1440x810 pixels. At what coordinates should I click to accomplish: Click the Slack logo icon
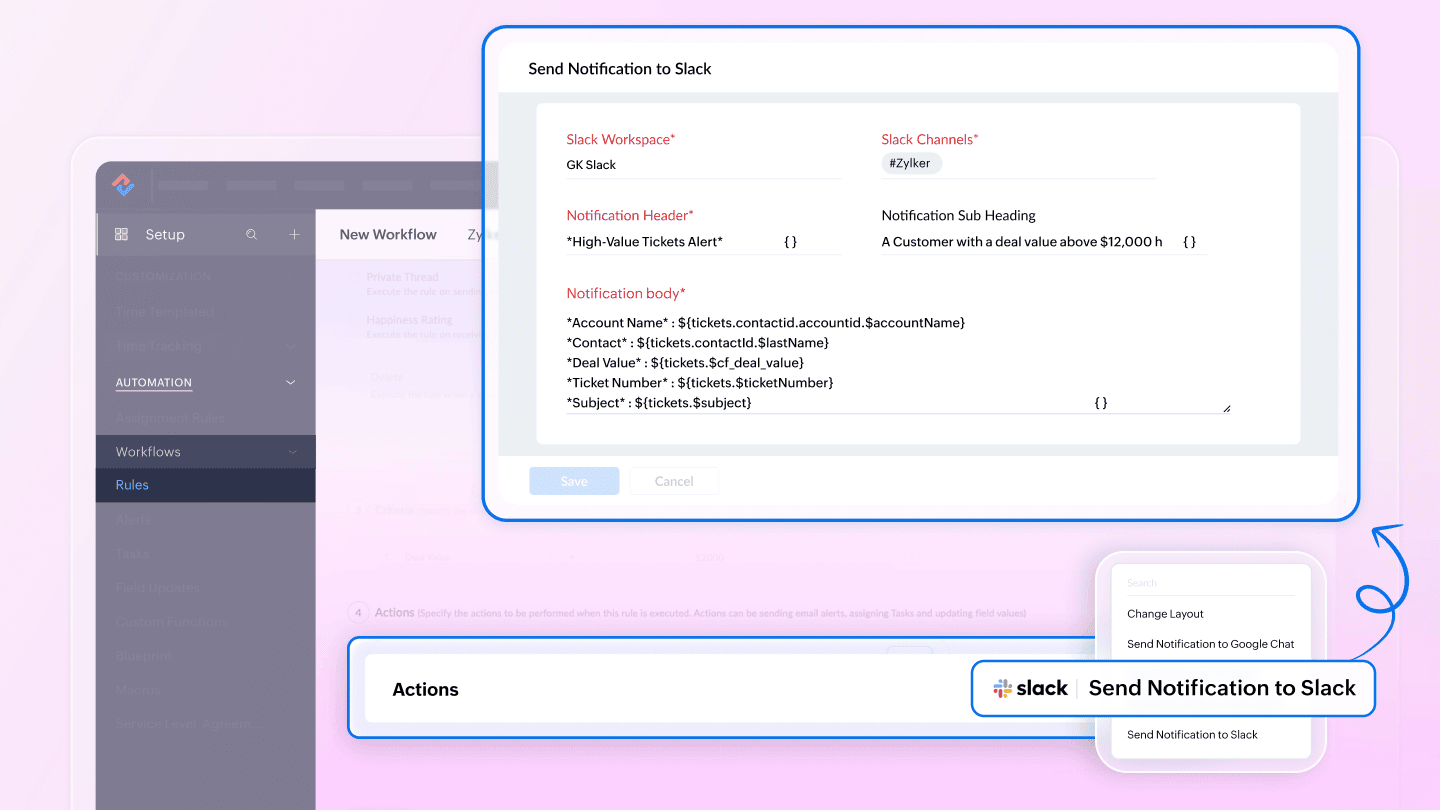(x=1003, y=688)
